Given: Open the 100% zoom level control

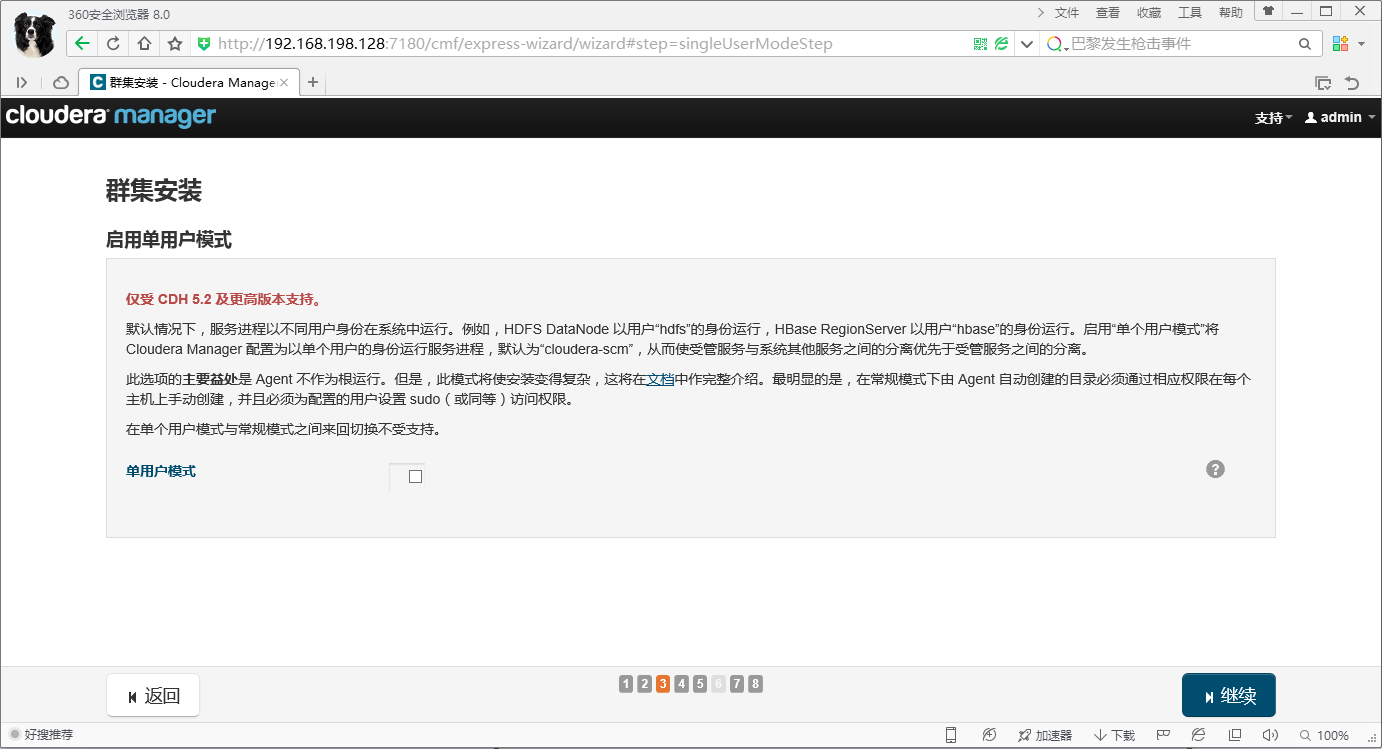Looking at the screenshot, I should (x=1324, y=735).
